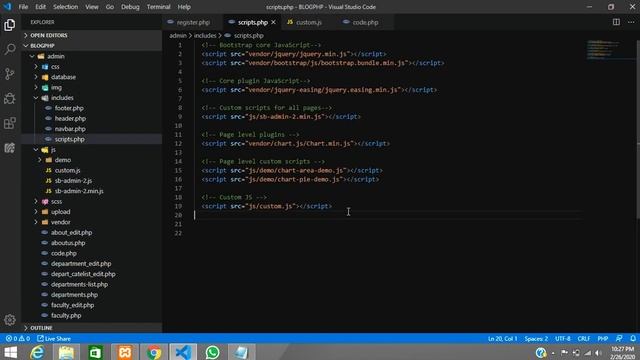
Task: Open the notifications bell in status bar
Action: (x=633, y=339)
